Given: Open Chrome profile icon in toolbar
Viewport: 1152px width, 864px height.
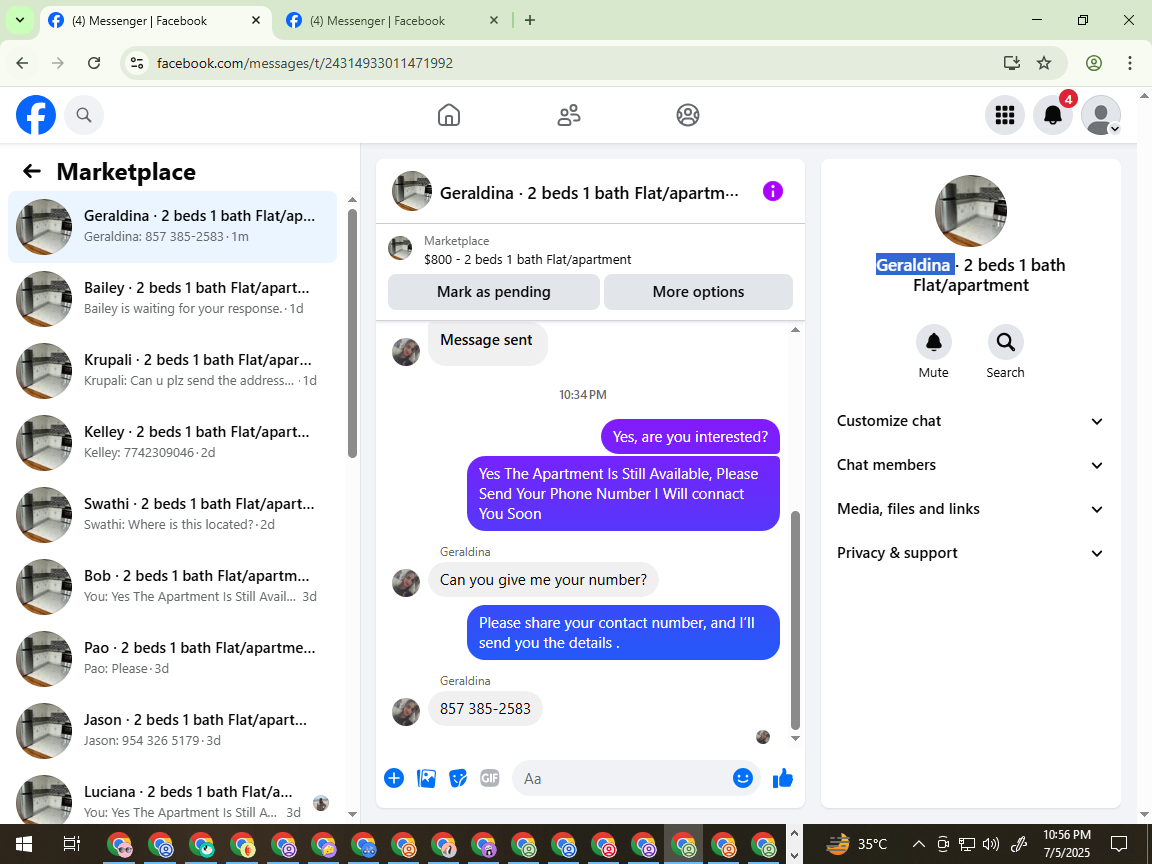Looking at the screenshot, I should pyautogui.click(x=1094, y=63).
